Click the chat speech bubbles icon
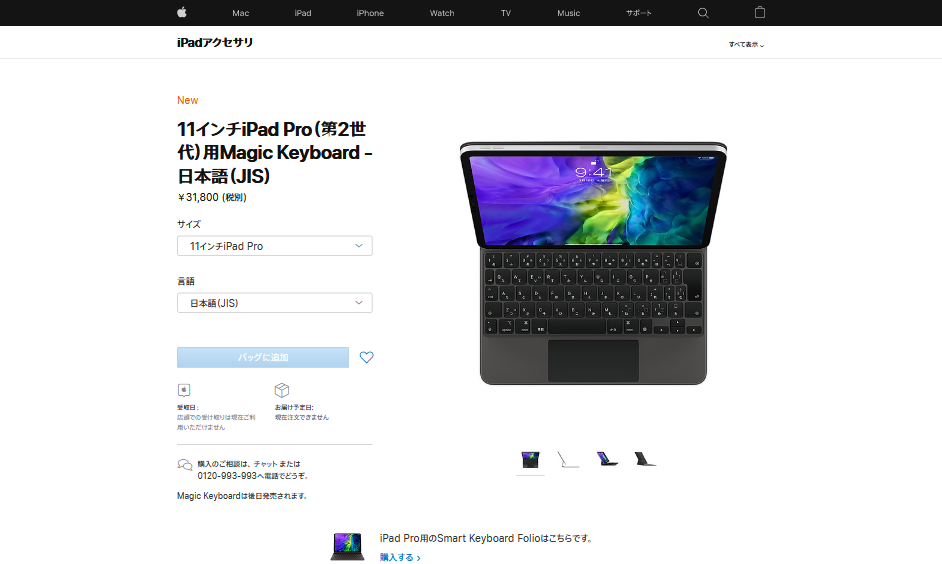The width and height of the screenshot is (942, 564). (185, 465)
